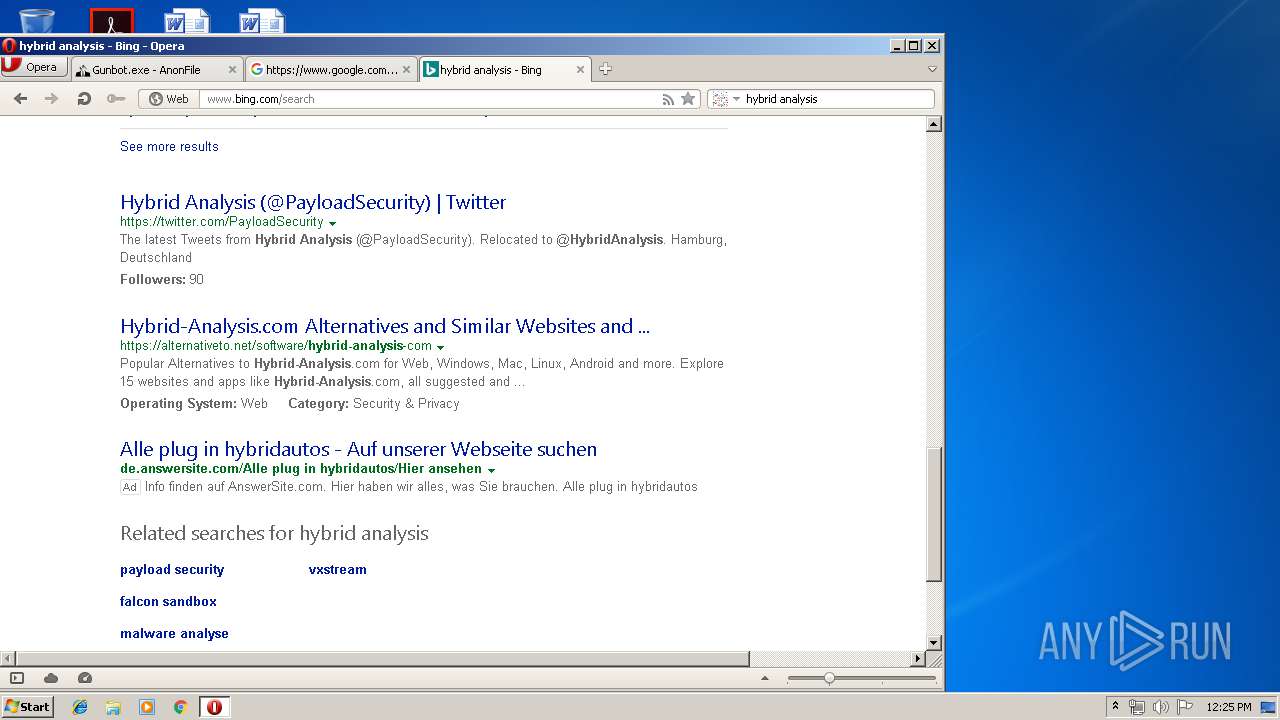Expand the de.answersite.com URL arrow
1280x720 pixels.
click(x=491, y=470)
